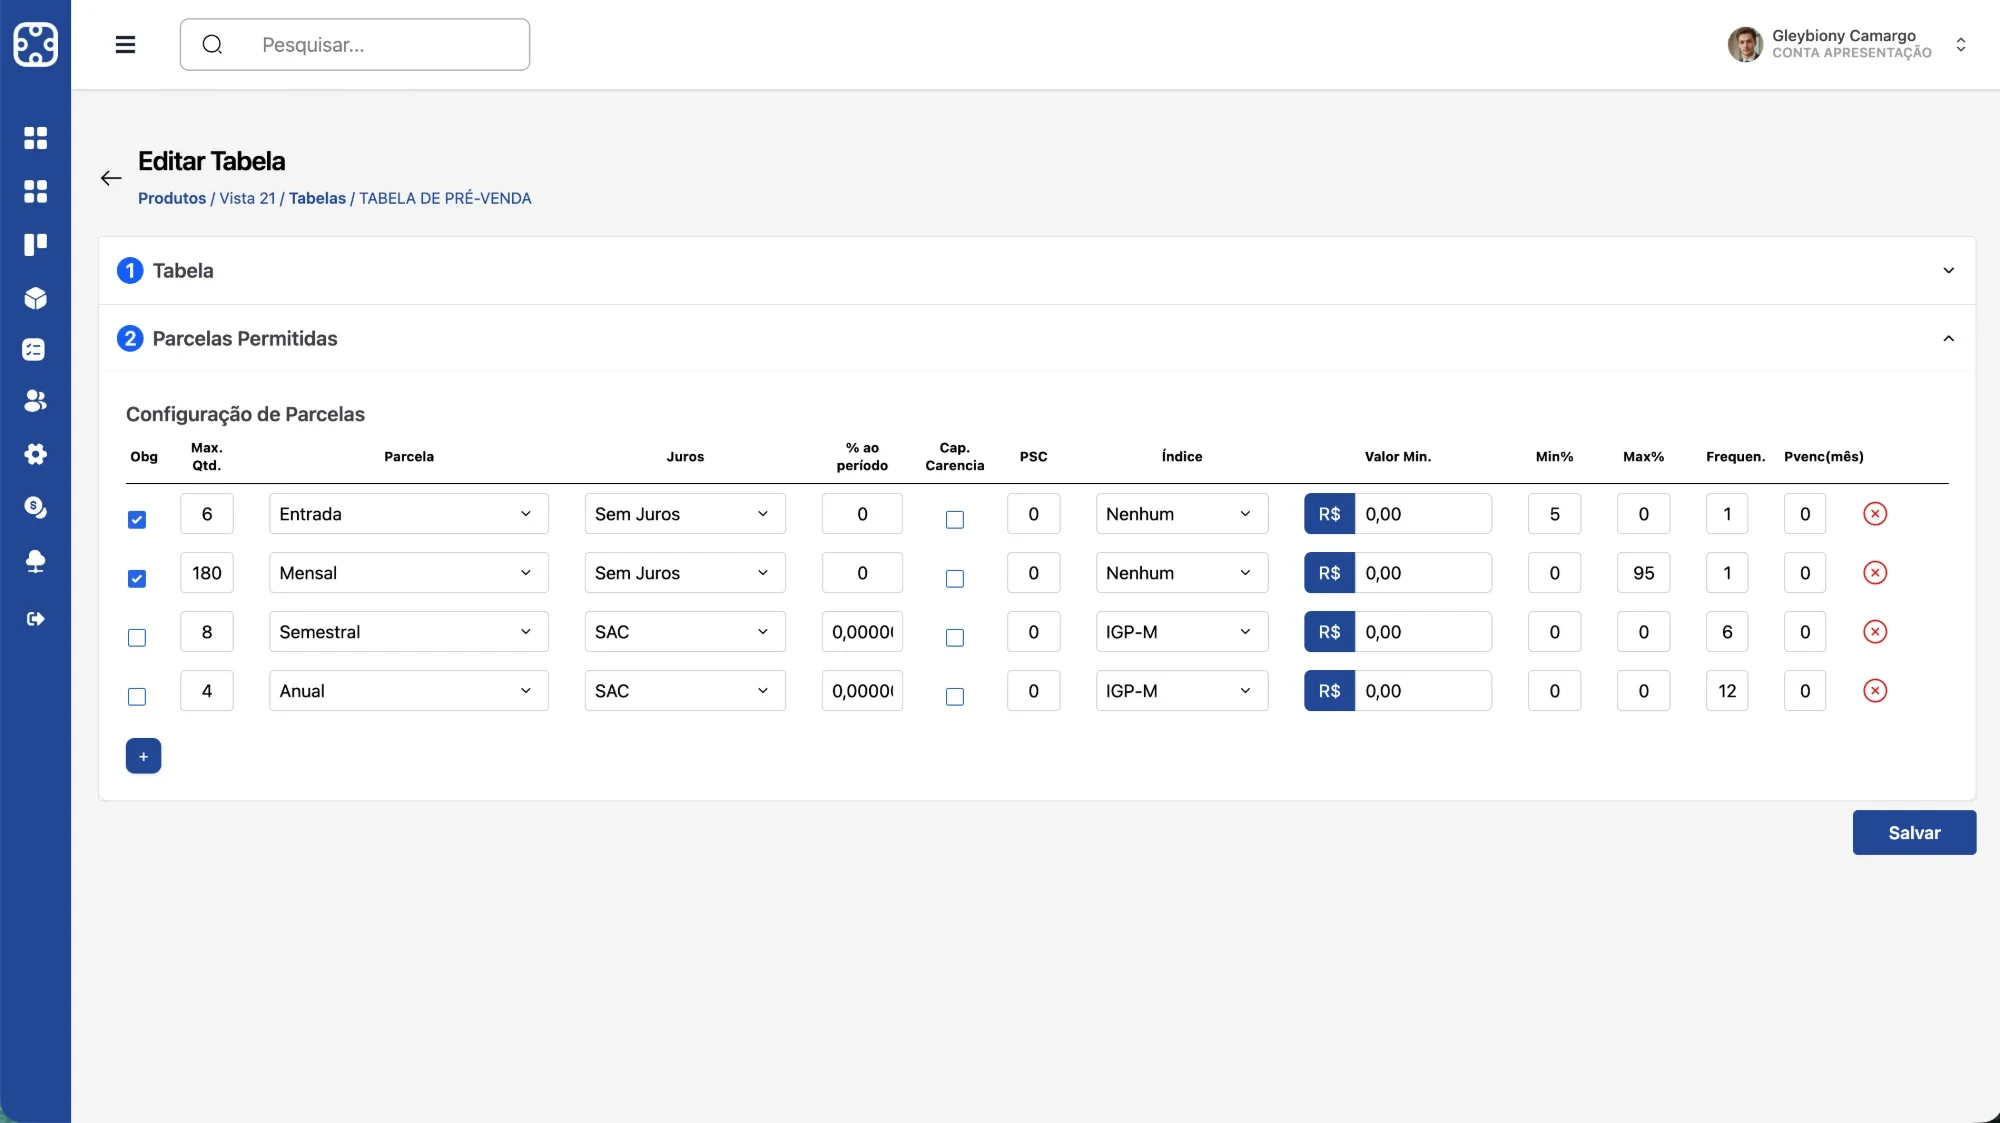Open the Índice dropdown showing IGP-M for Anual

point(1182,691)
